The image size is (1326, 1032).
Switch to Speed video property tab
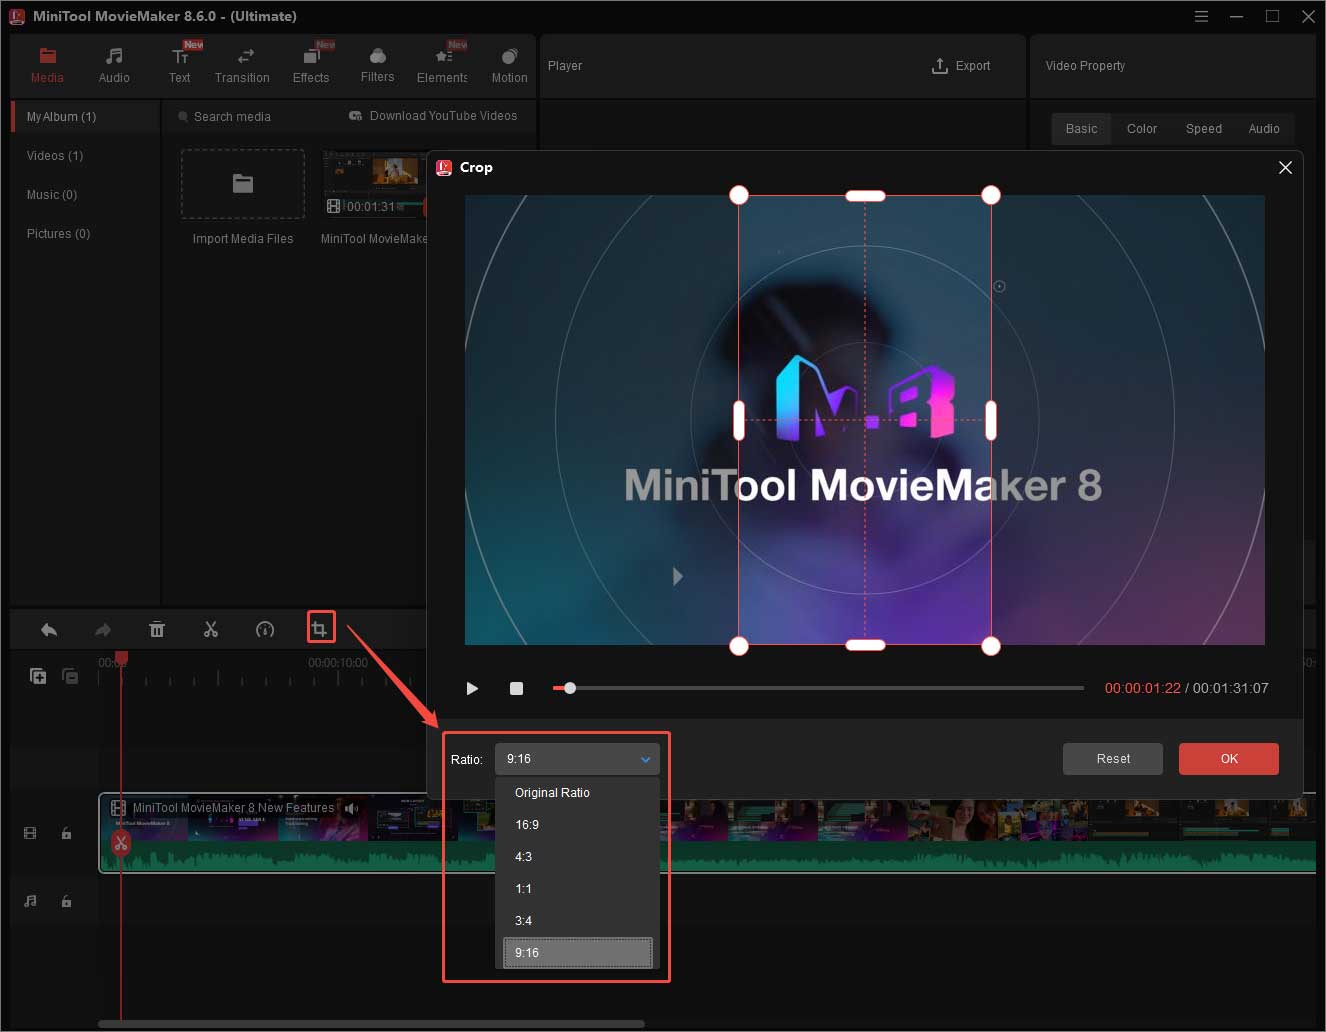1203,129
